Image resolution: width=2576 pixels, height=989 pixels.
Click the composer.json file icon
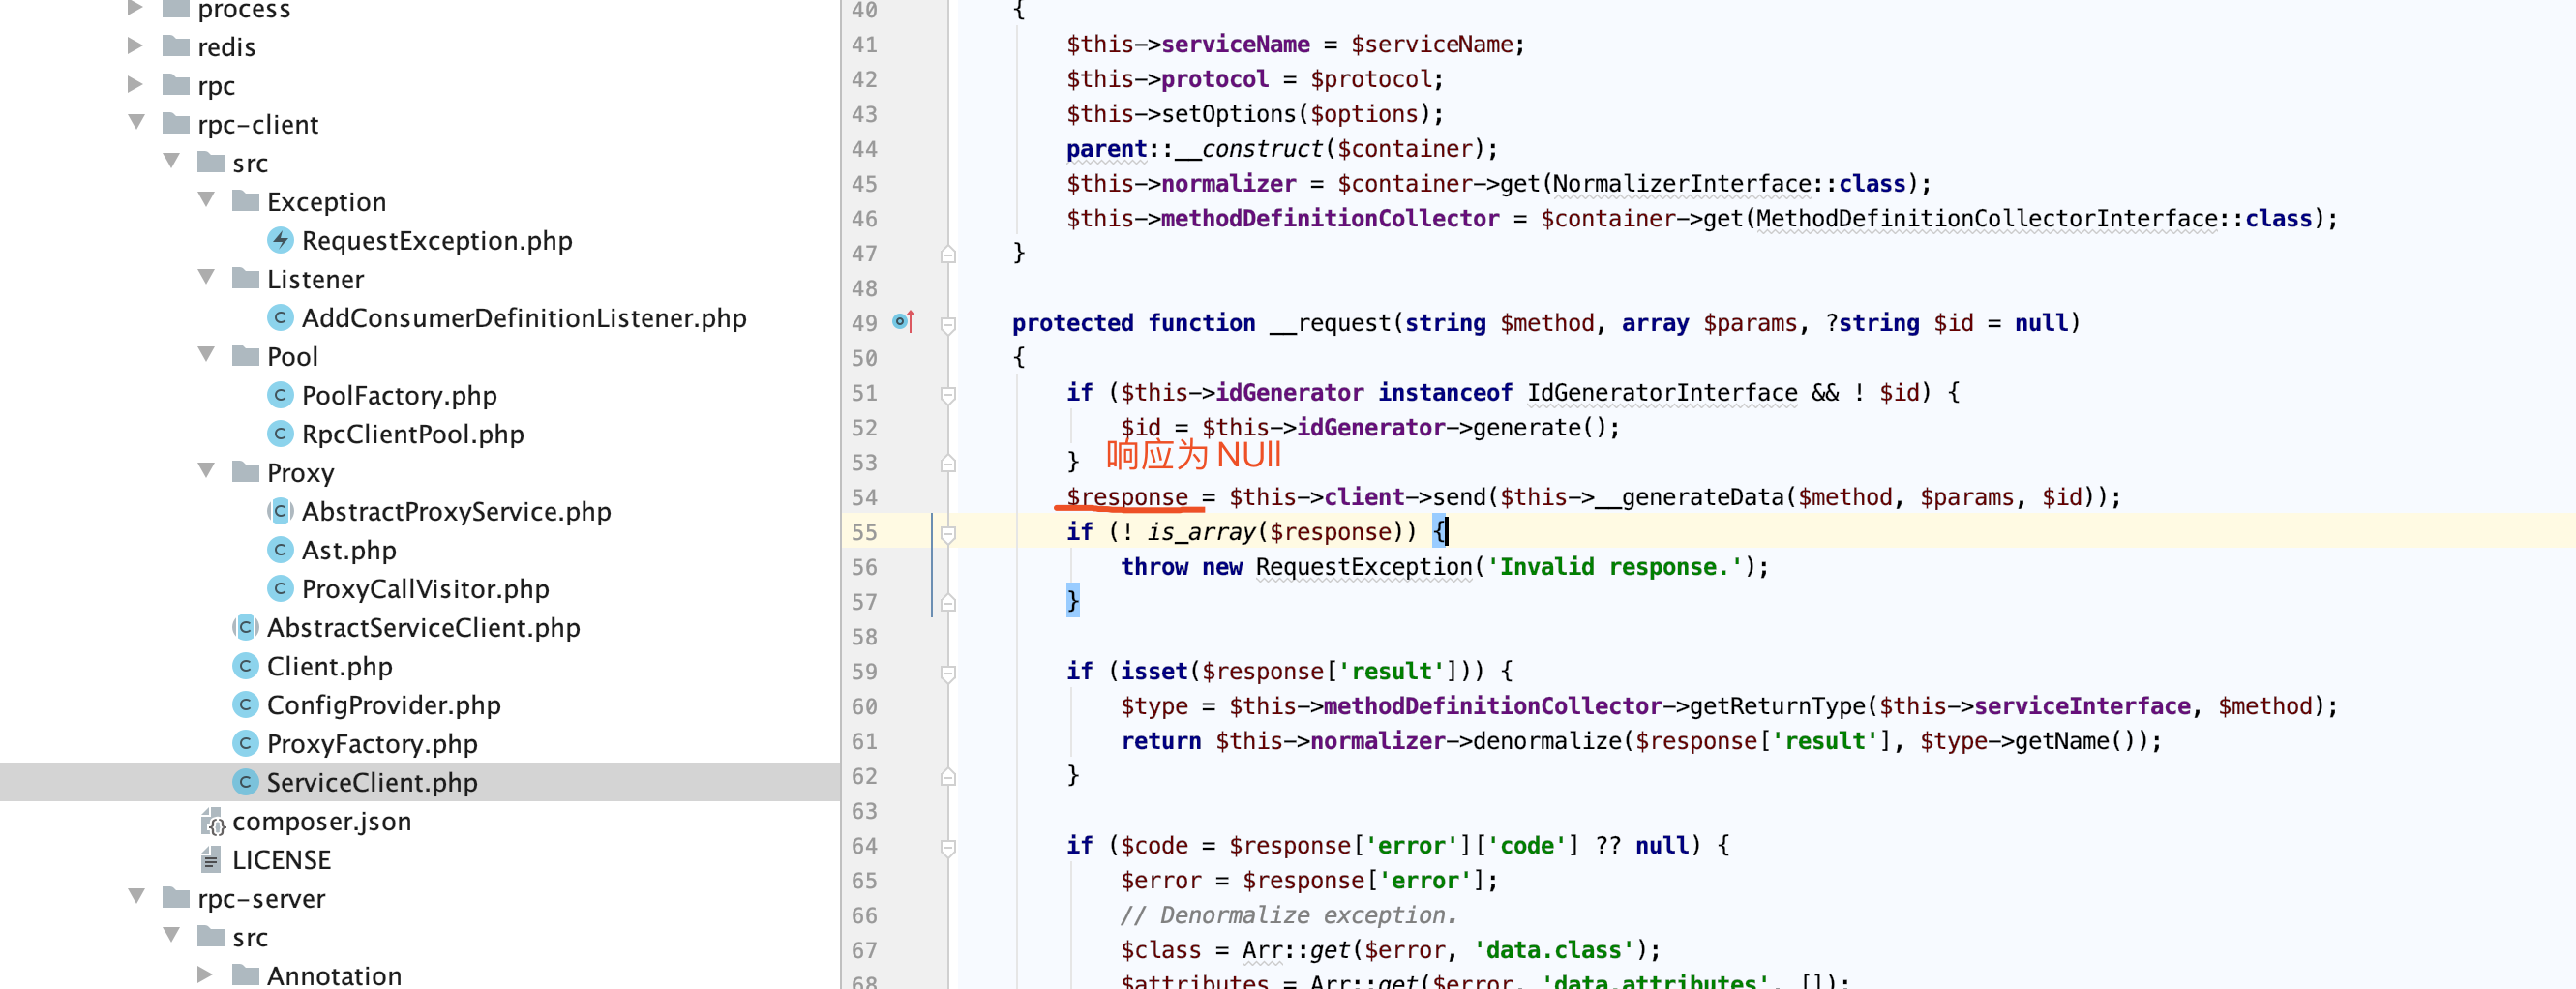click(212, 821)
